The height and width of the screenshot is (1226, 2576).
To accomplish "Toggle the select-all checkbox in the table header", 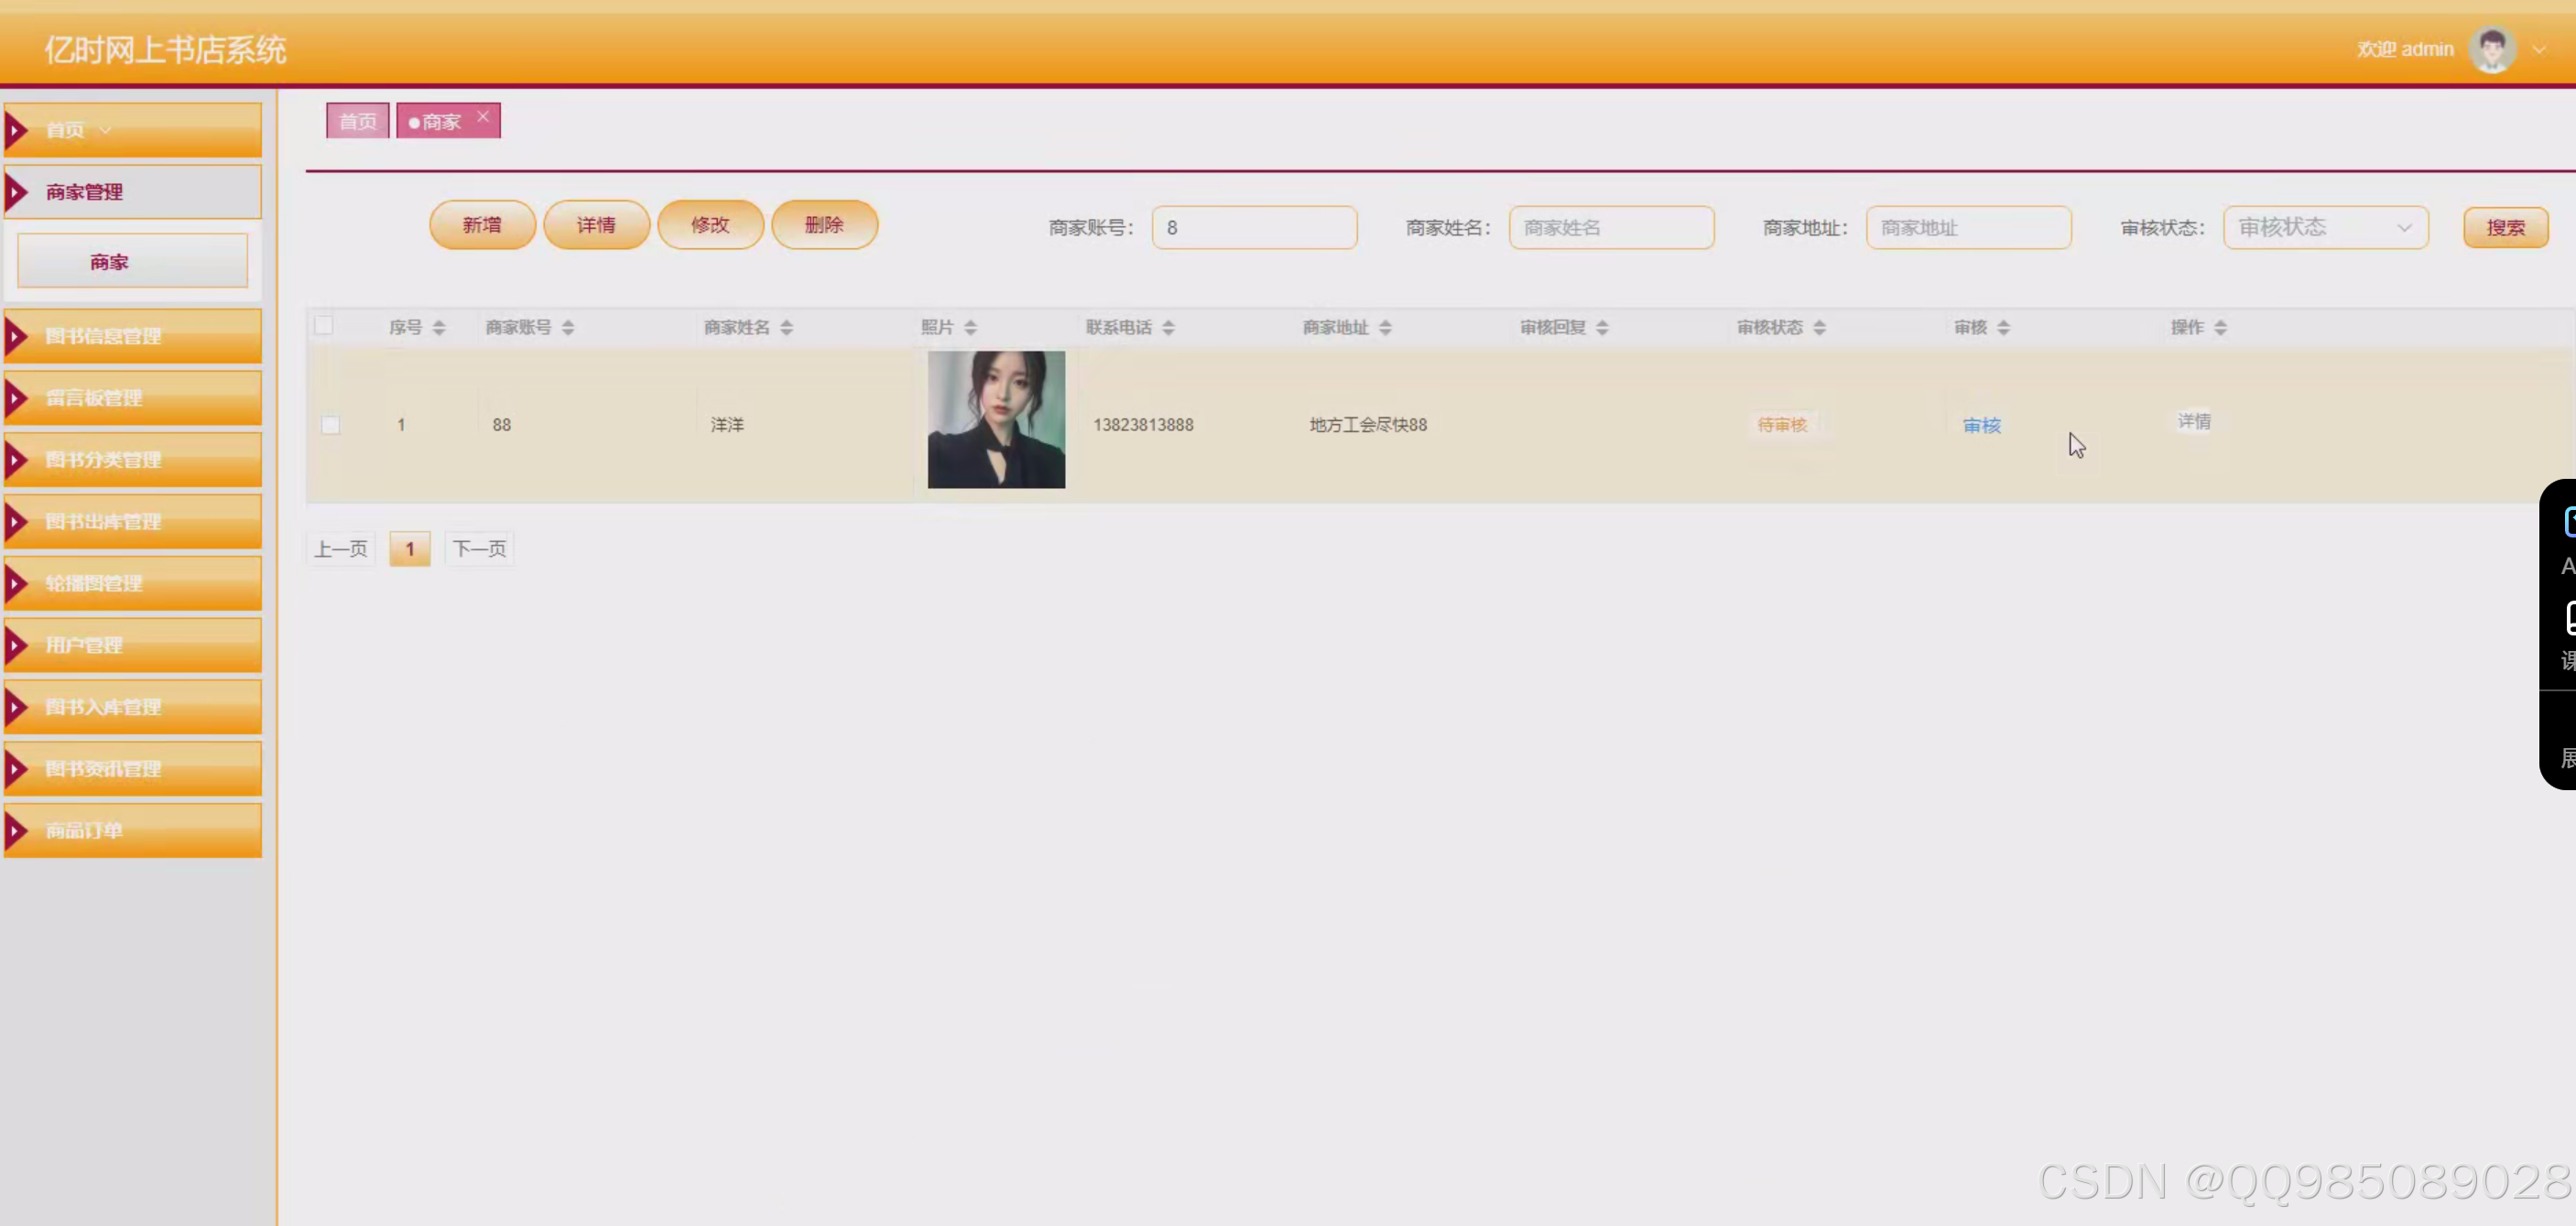I will coord(323,325).
